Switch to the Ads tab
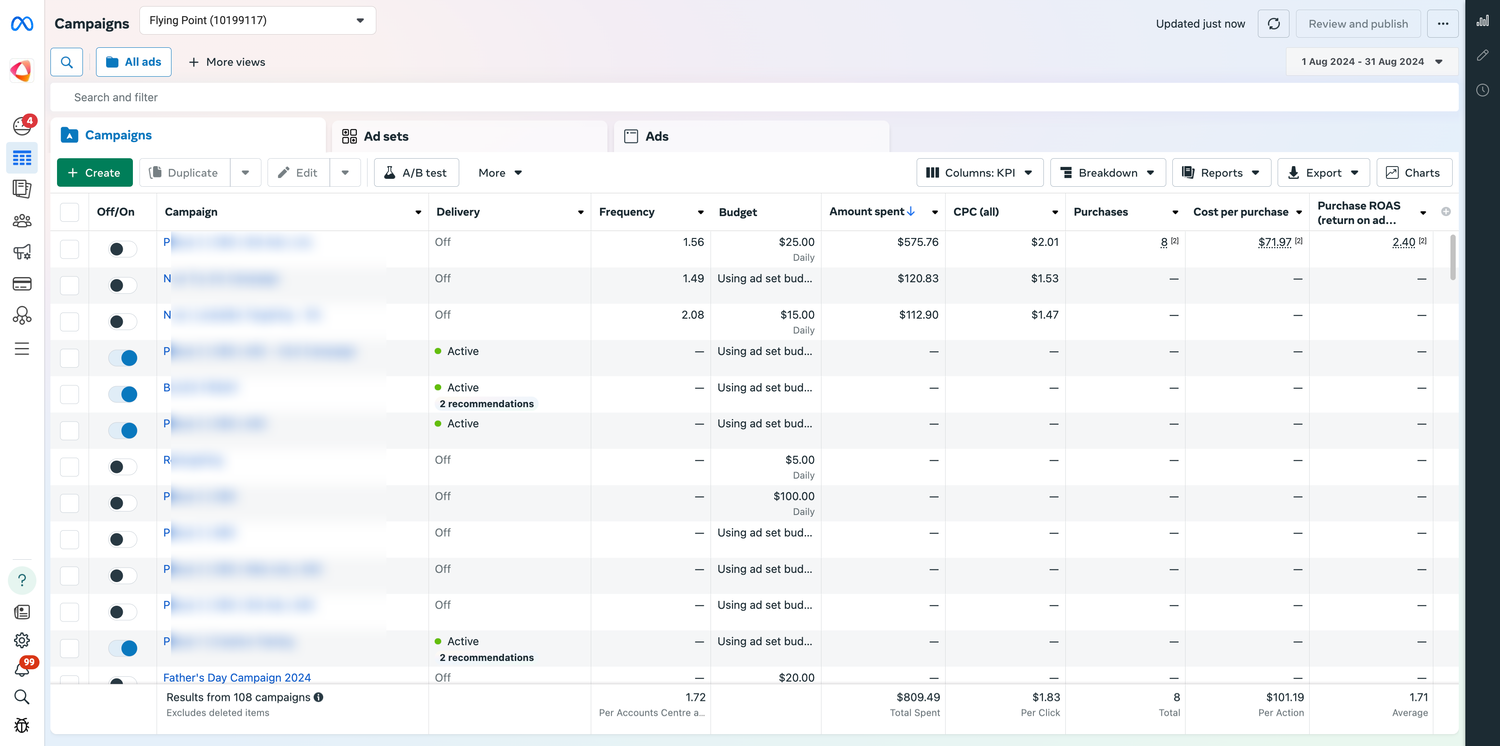 751,136
